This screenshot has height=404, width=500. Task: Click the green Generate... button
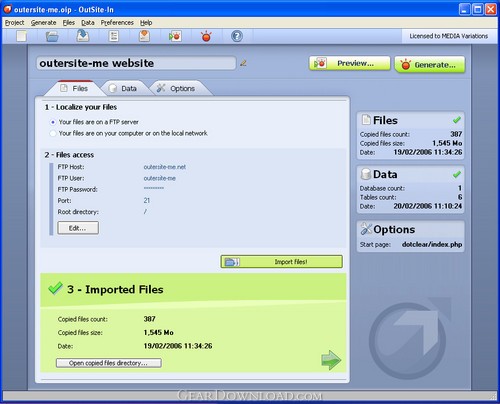[x=430, y=65]
